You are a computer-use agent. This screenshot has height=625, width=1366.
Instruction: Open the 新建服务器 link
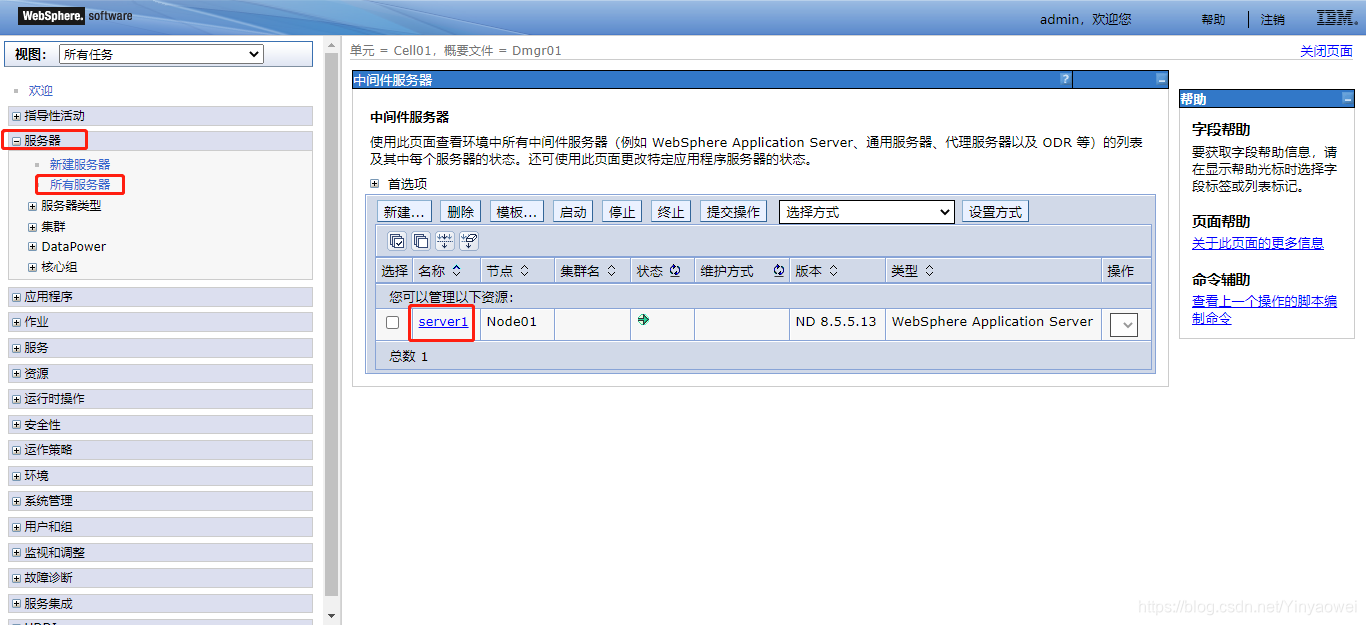tap(80, 164)
